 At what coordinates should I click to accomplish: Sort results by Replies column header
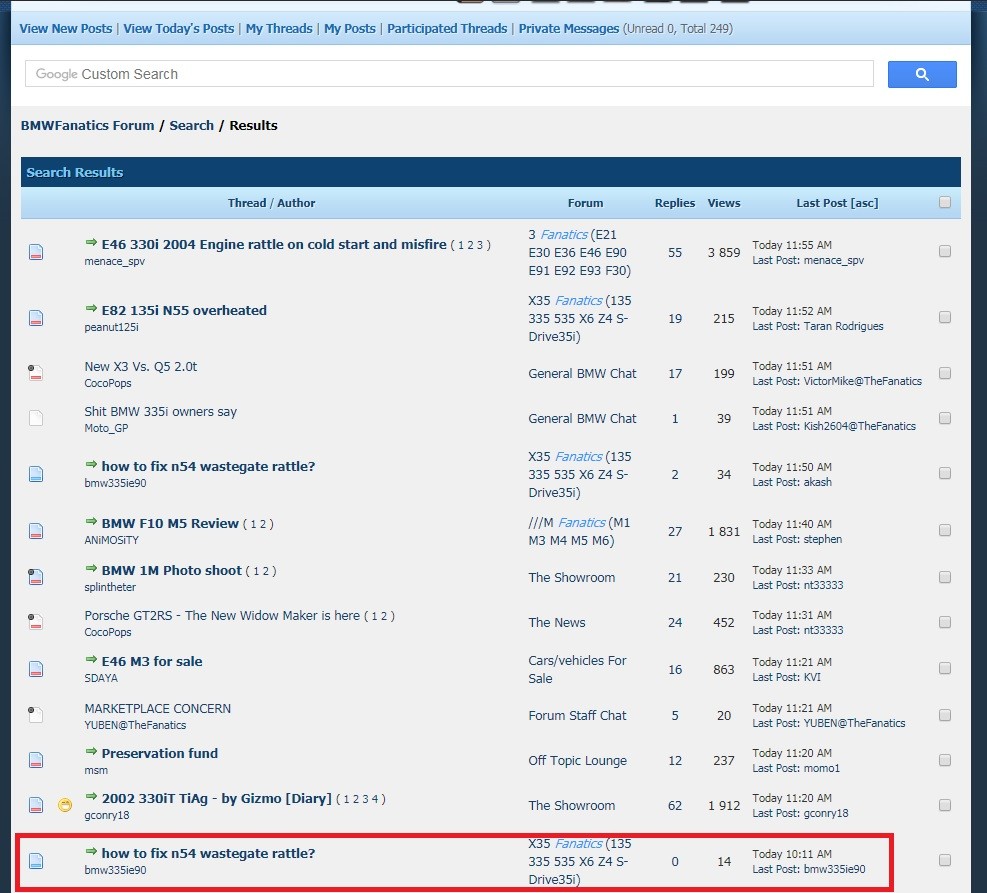pyautogui.click(x=675, y=203)
